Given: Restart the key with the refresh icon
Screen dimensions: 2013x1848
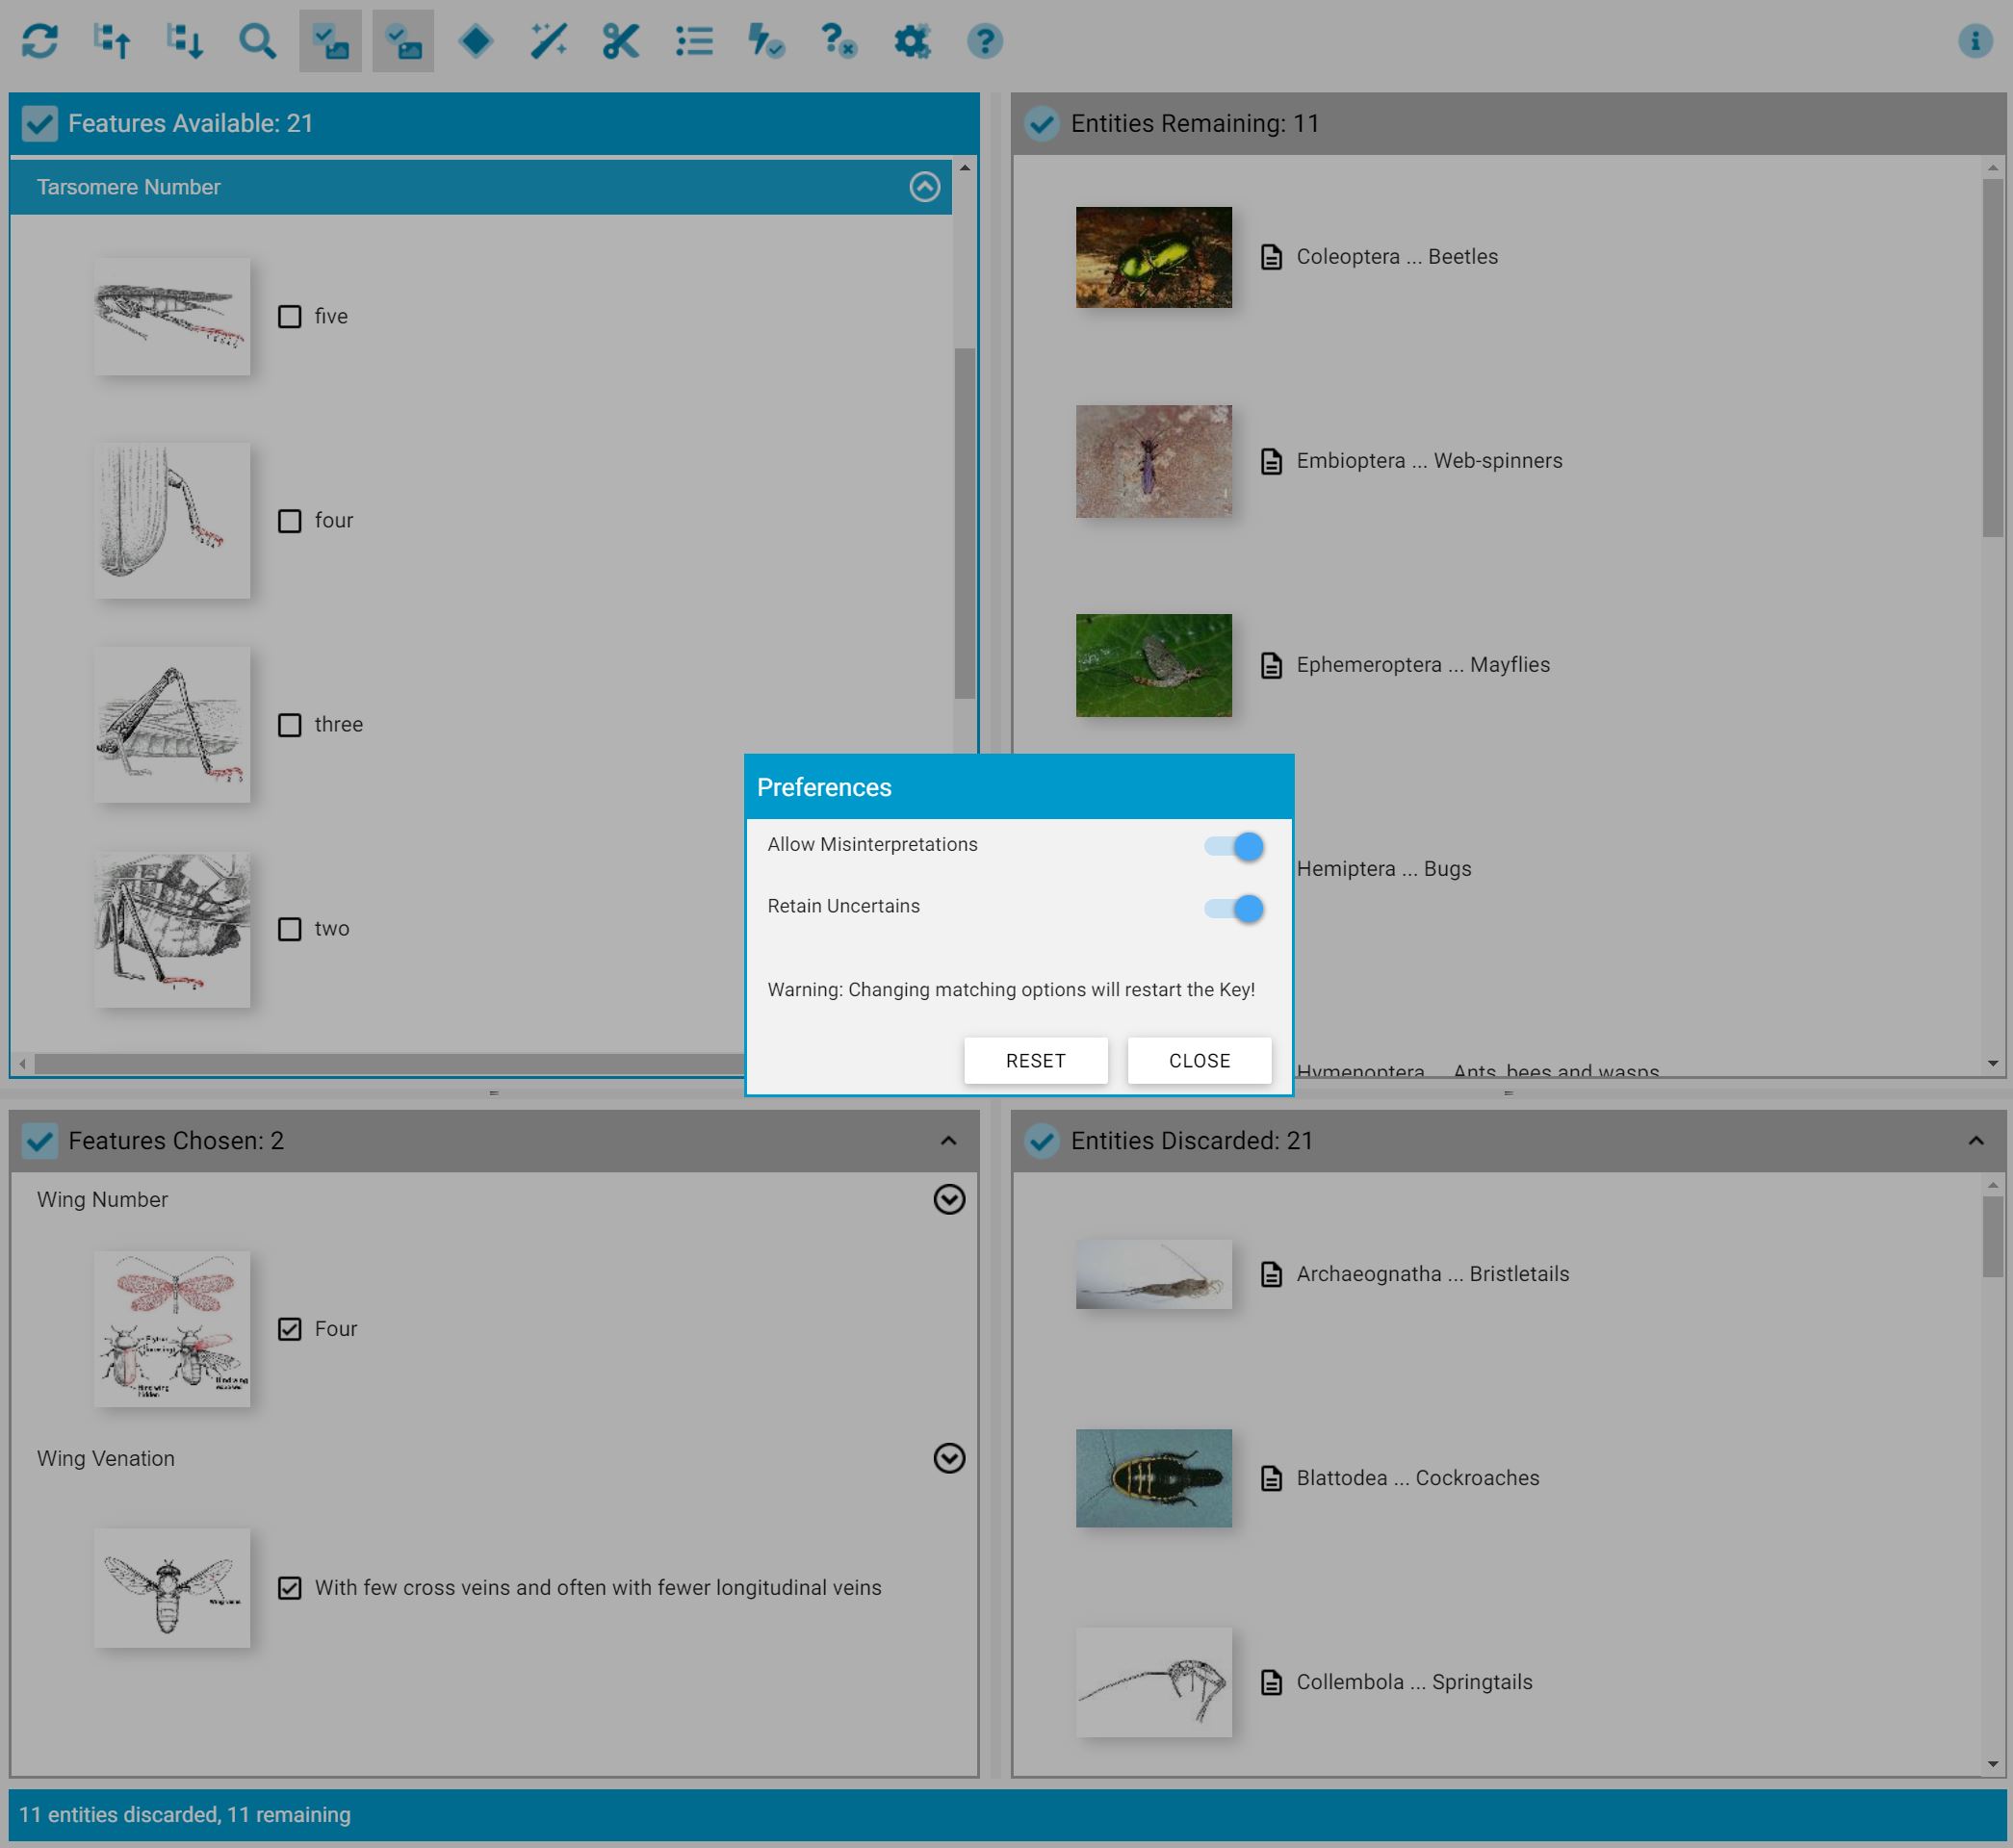Looking at the screenshot, I should click(x=41, y=41).
